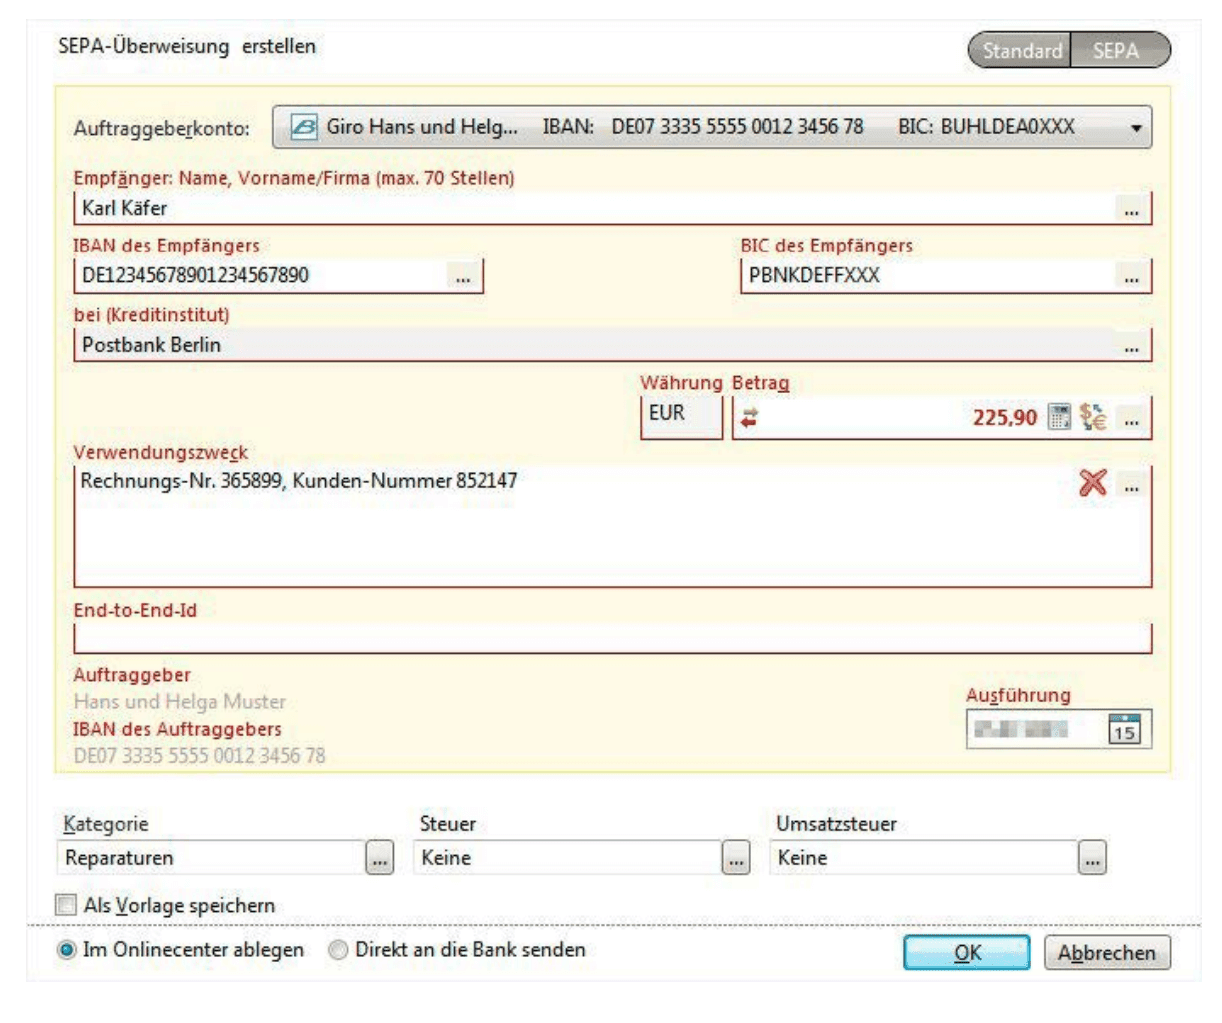Open the Steuer selection button
This screenshot has width=1222, height=1023.
point(736,858)
